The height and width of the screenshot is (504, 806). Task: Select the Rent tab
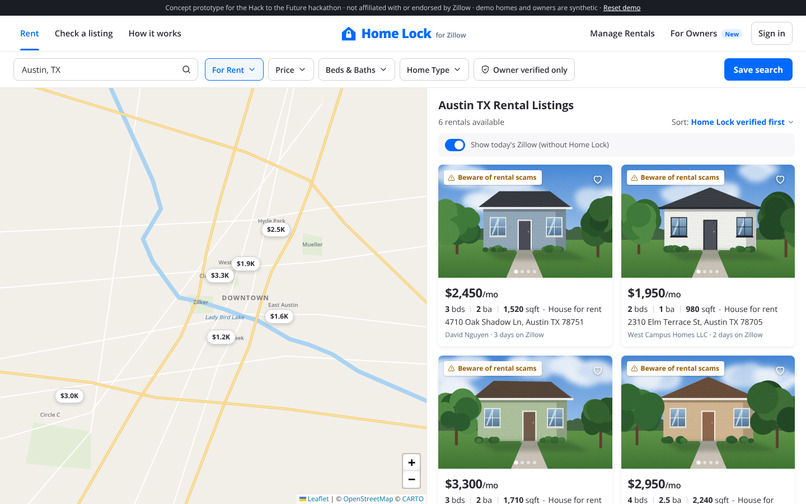pos(29,33)
